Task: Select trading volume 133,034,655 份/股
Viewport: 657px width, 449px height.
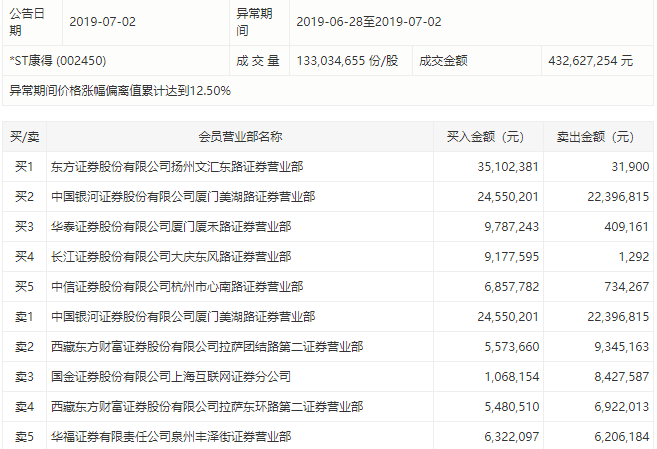Action: (347, 61)
